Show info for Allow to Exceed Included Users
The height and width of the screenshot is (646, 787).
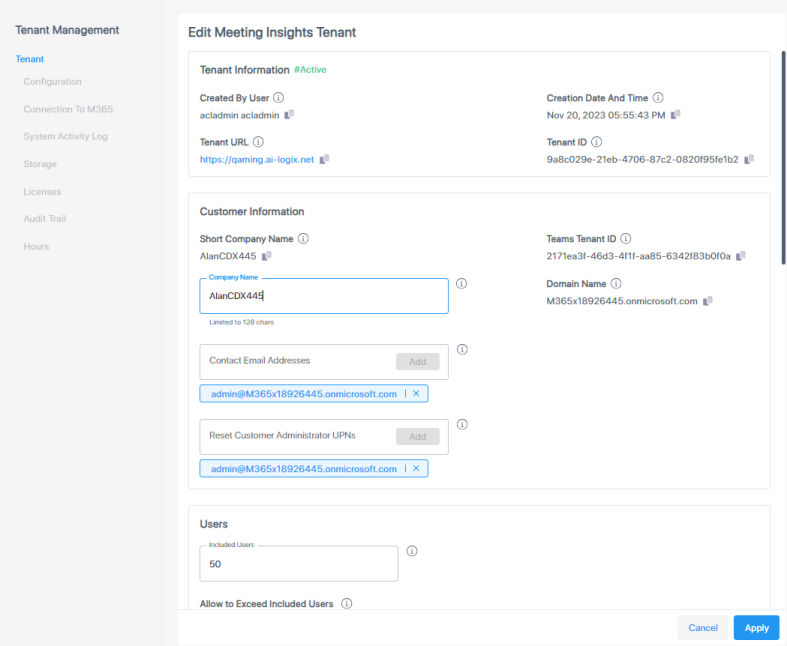click(347, 604)
